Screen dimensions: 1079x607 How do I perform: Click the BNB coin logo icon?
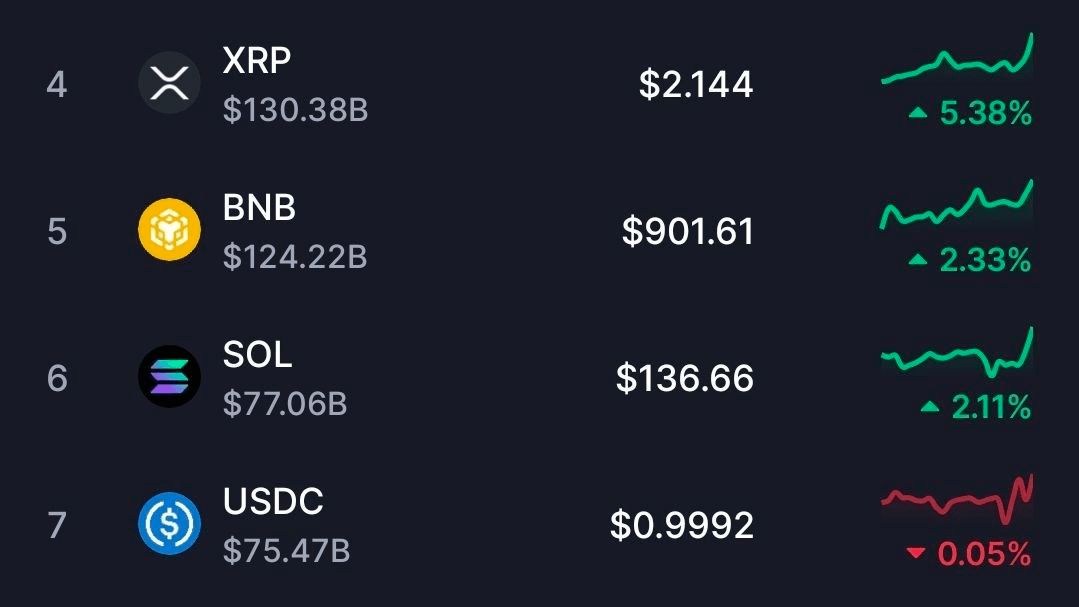(169, 230)
